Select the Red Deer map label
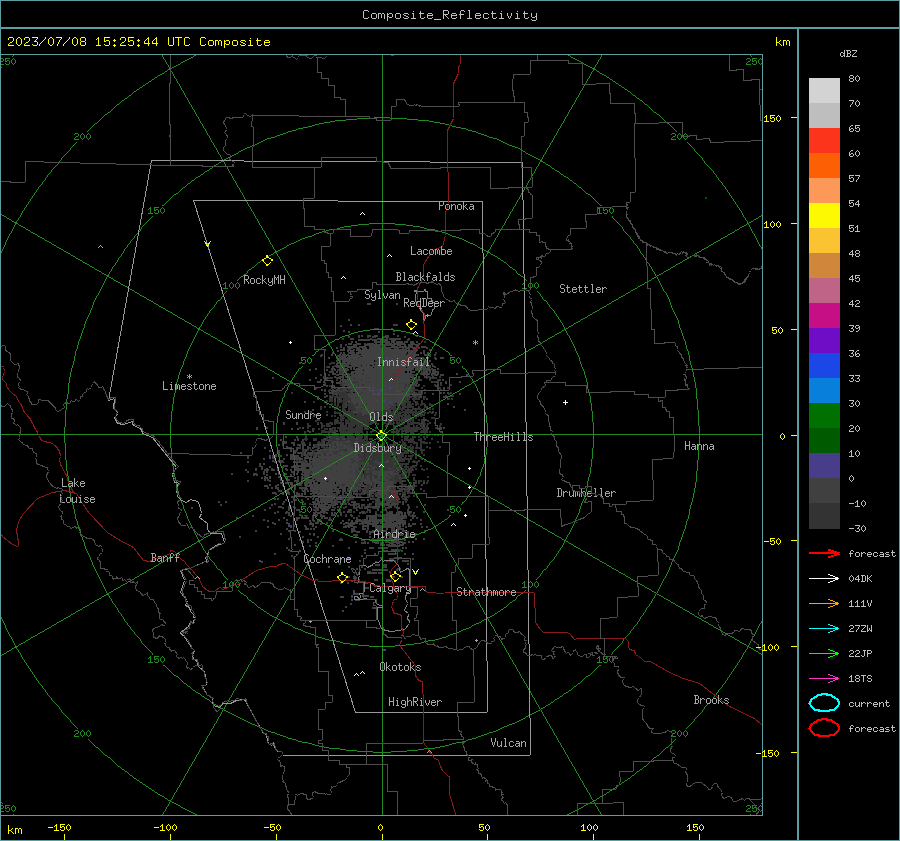Screen dimensions: 900x841 pos(424,303)
